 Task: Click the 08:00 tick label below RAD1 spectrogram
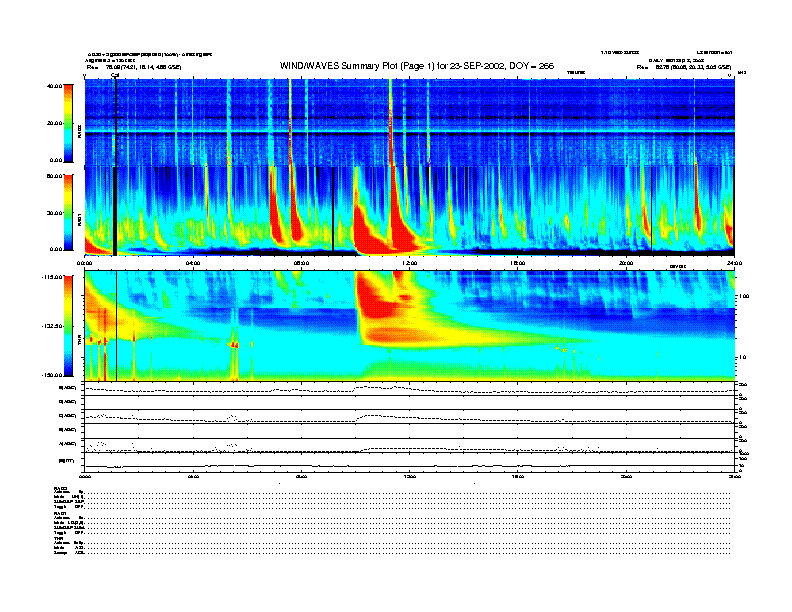[x=301, y=263]
